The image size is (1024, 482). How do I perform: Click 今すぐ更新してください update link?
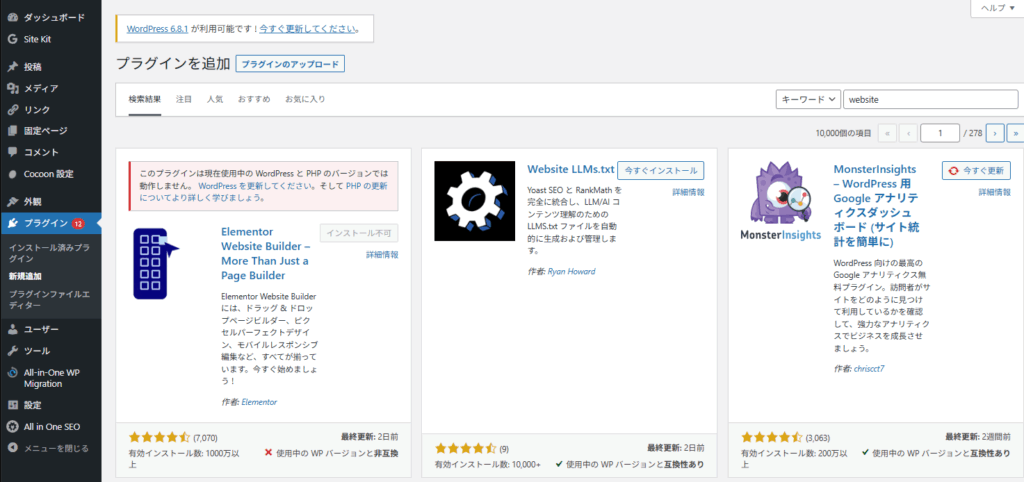point(308,29)
